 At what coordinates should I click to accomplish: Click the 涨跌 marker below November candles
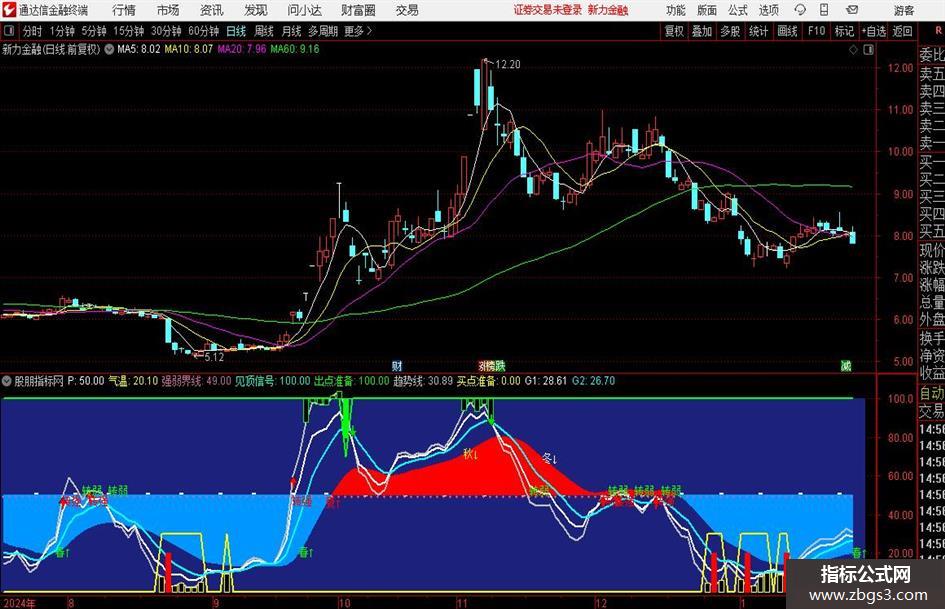[x=492, y=366]
